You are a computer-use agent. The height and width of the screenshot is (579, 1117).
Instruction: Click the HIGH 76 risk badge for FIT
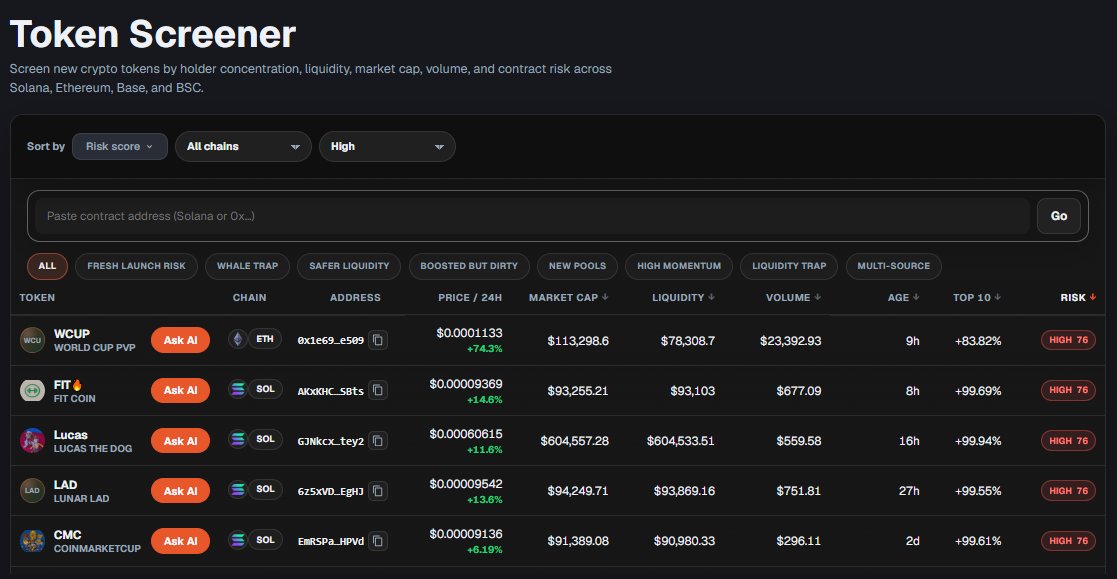[x=1068, y=390]
